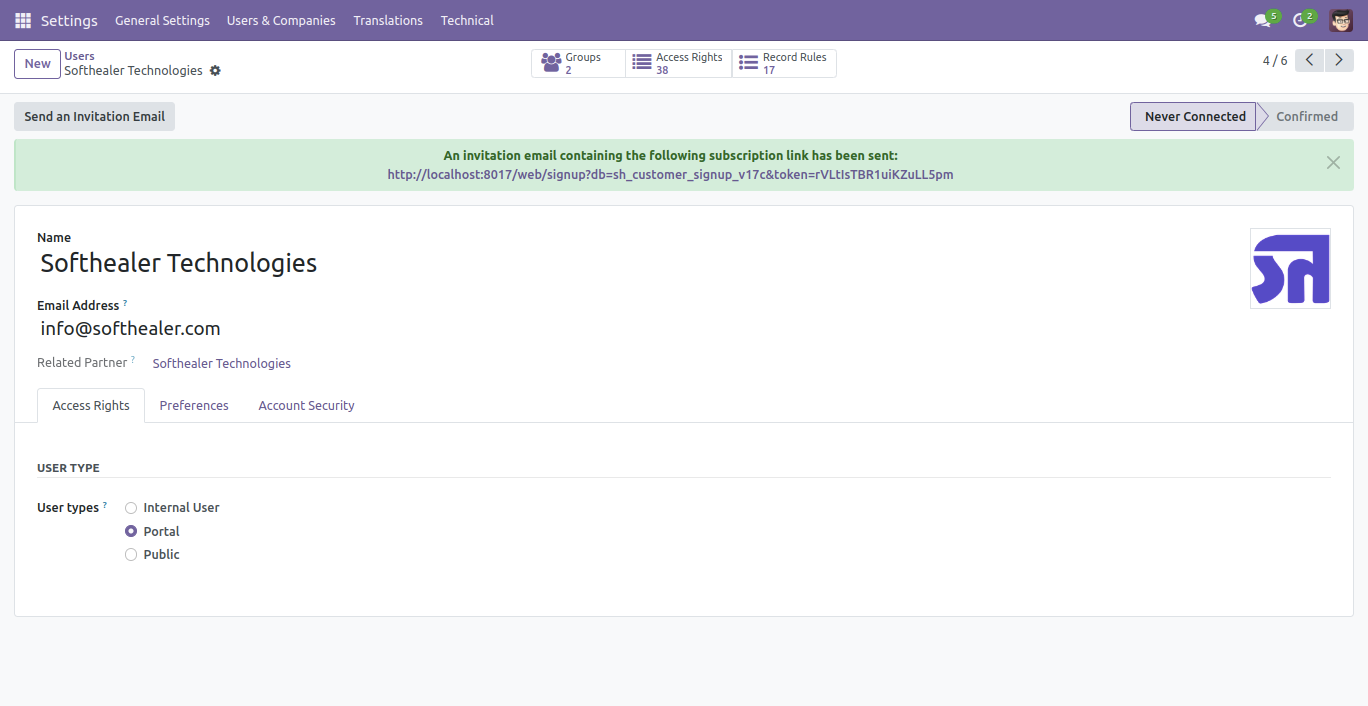Viewport: 1368px width, 706px height.
Task: Click the 4 / 6 pager counter
Action: pyautogui.click(x=1275, y=61)
